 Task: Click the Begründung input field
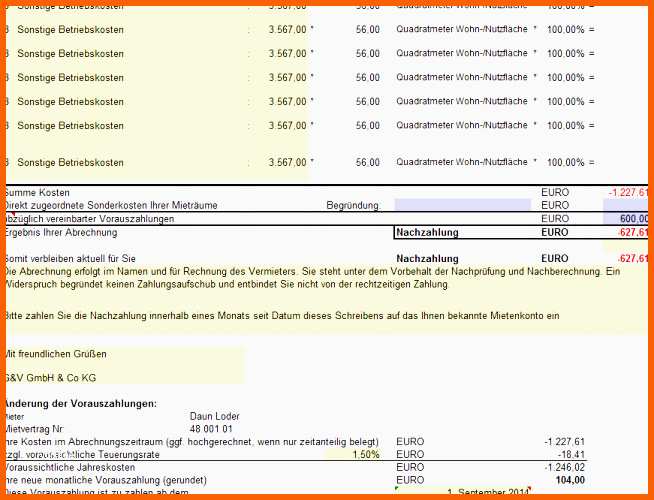pos(463,205)
